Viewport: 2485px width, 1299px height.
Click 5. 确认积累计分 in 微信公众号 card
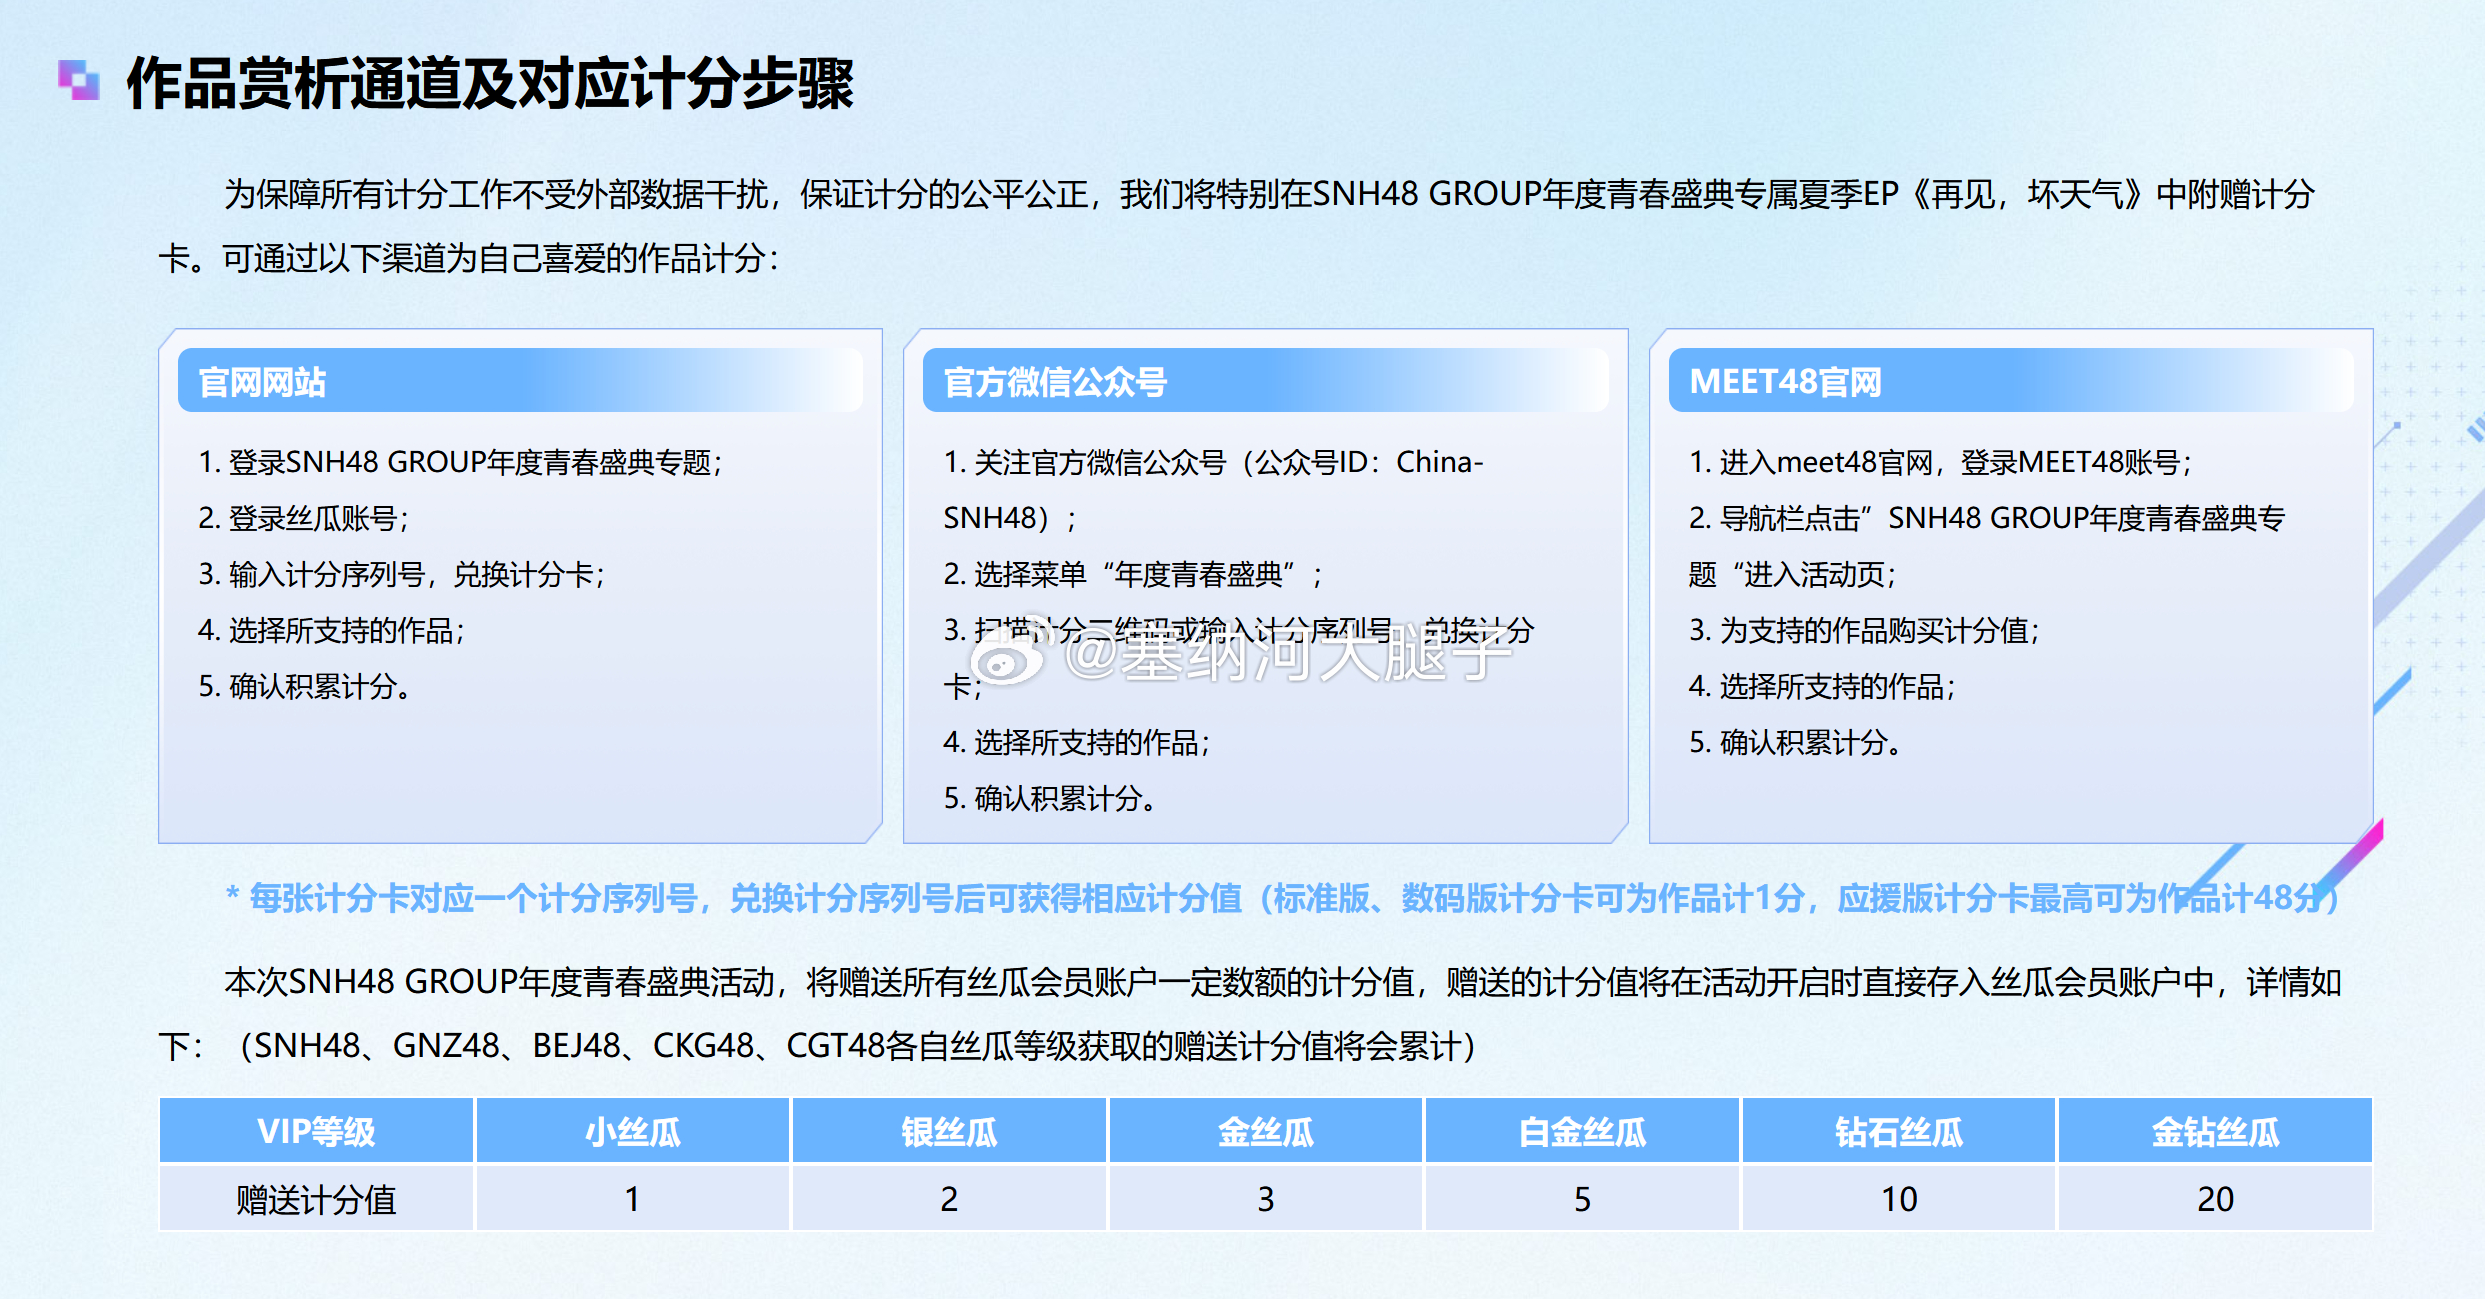1049,798
